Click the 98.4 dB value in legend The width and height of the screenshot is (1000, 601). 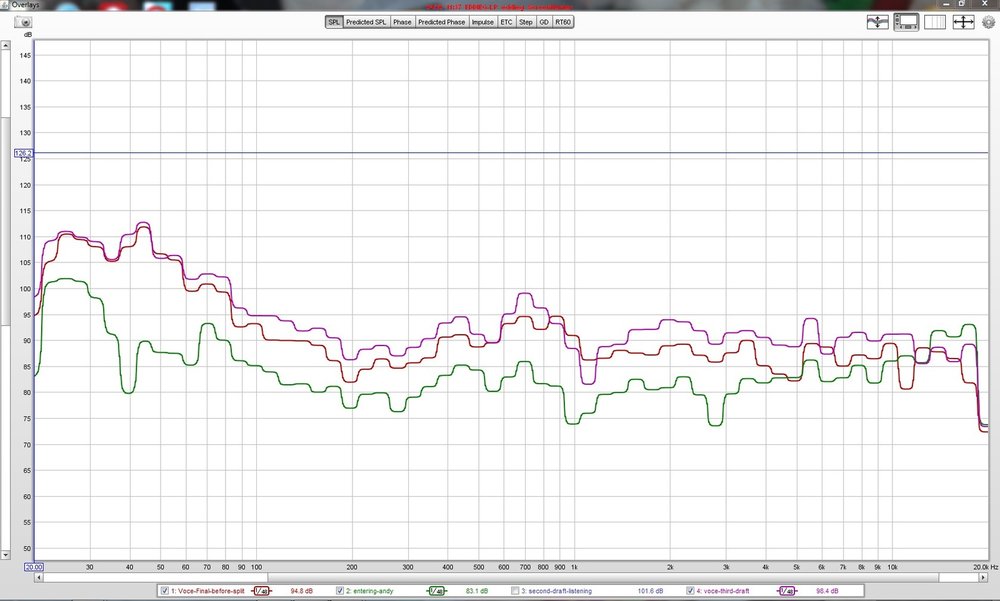[x=827, y=591]
